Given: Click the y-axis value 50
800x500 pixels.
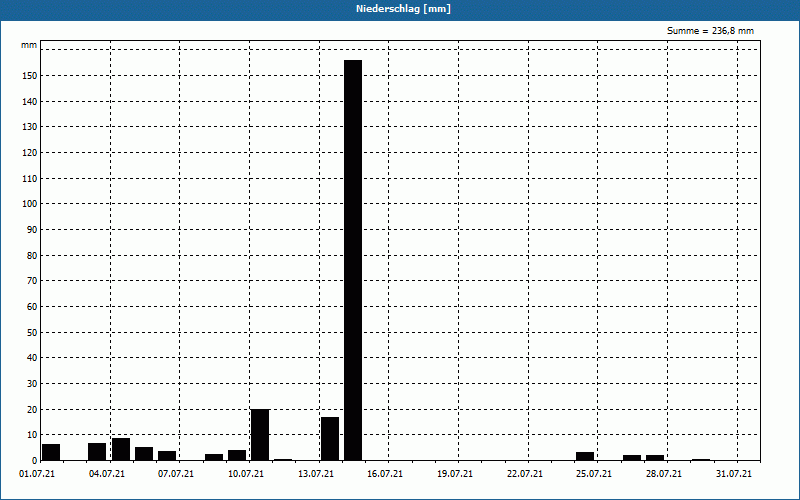Looking at the screenshot, I should coord(33,333).
